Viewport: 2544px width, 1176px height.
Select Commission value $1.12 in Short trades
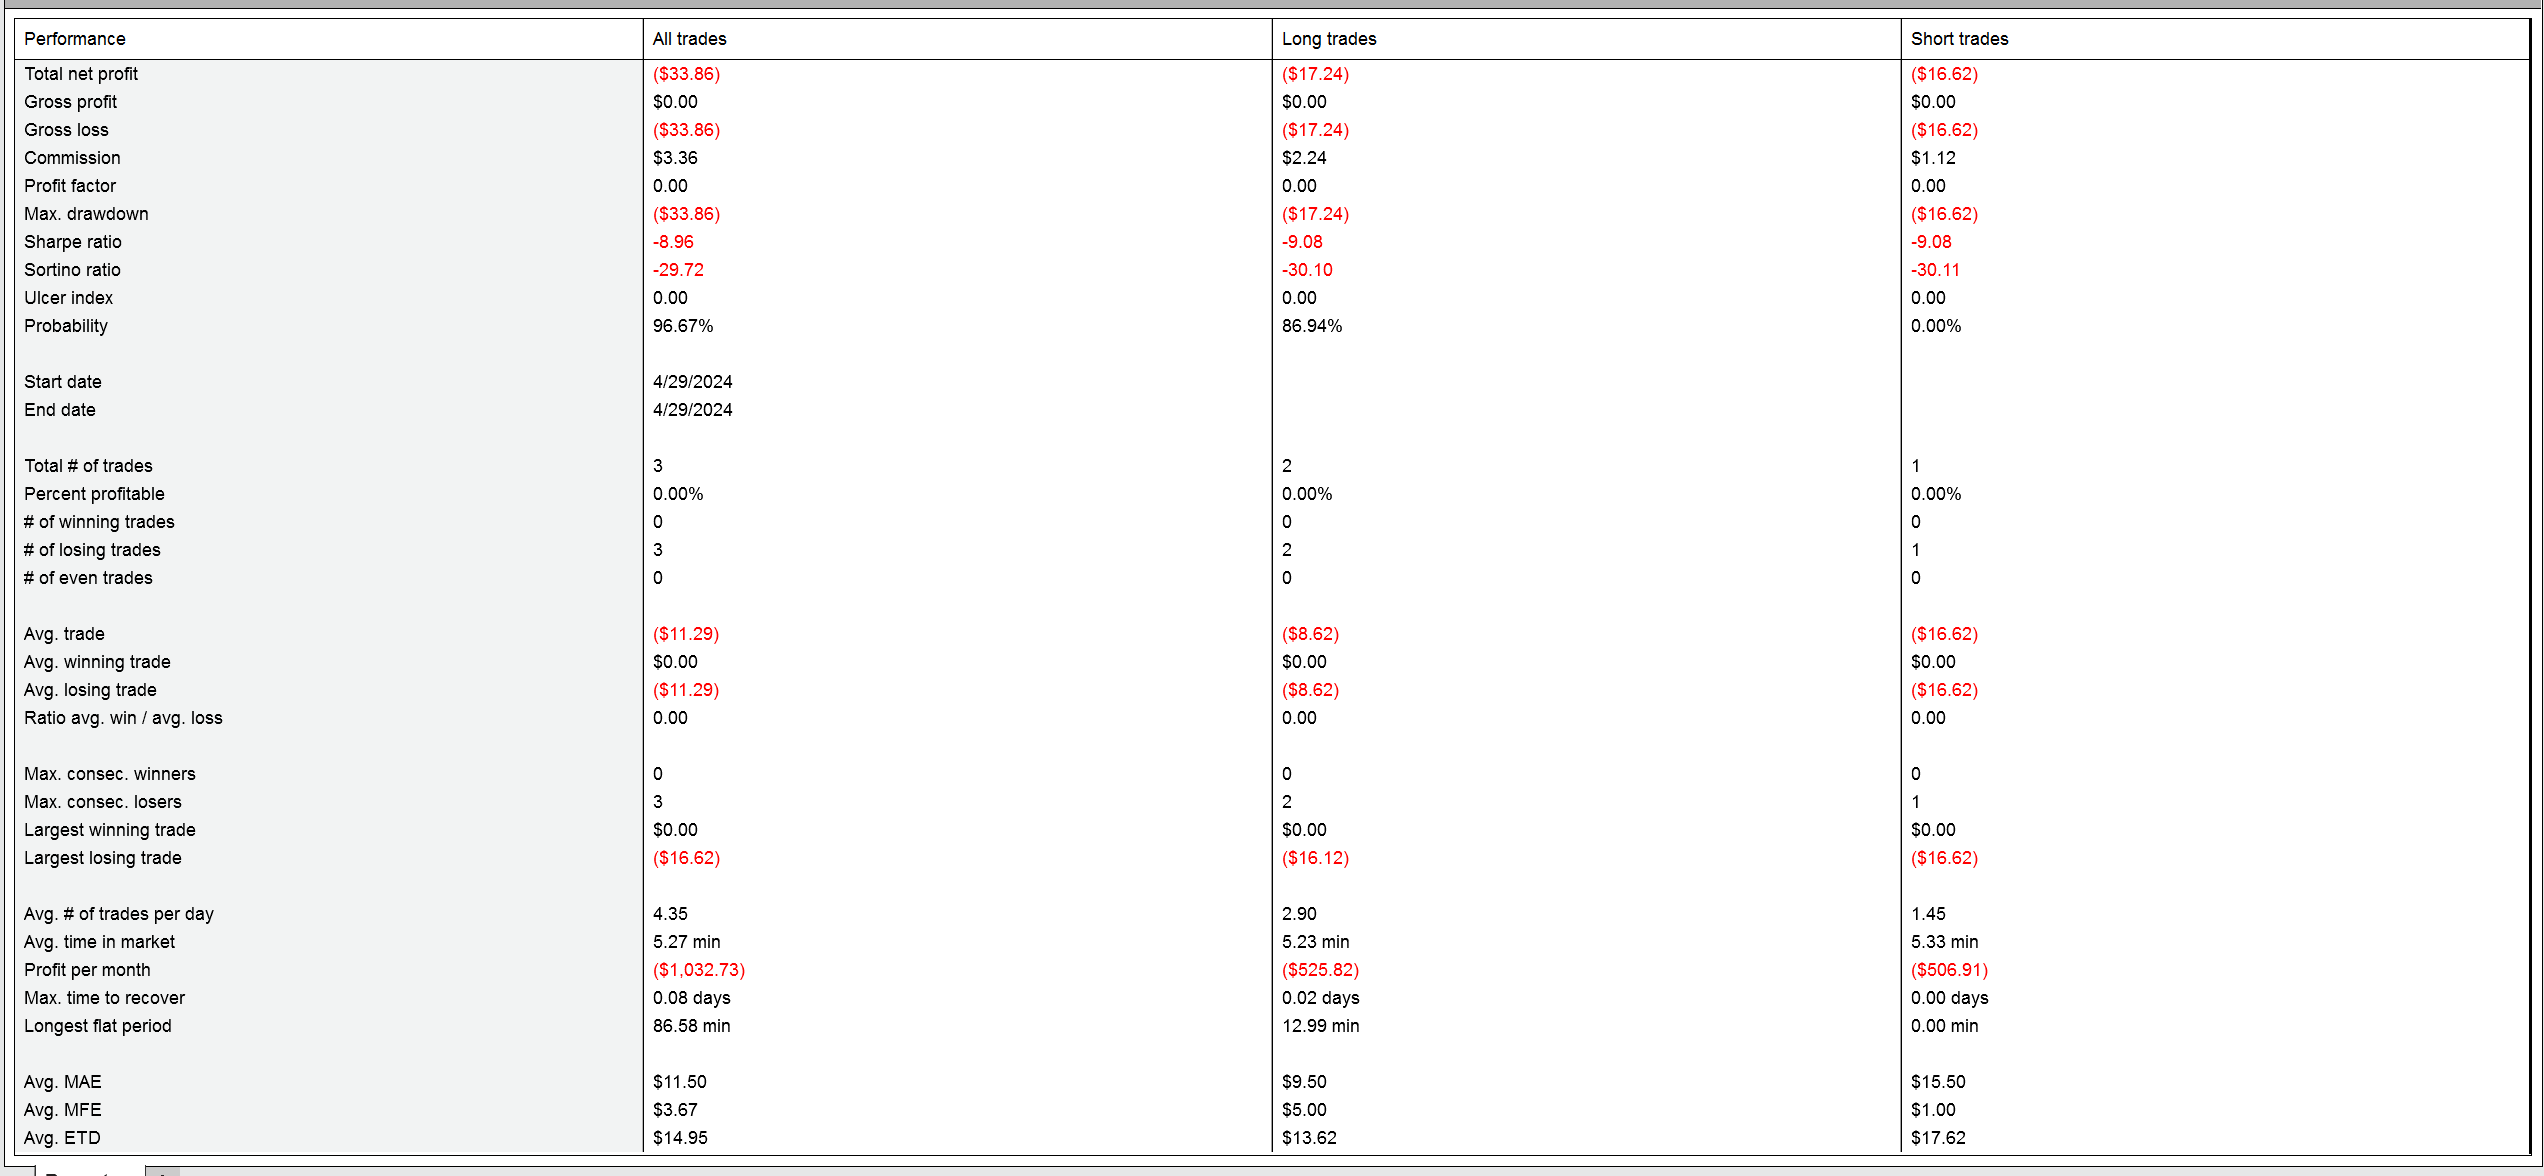point(1933,158)
